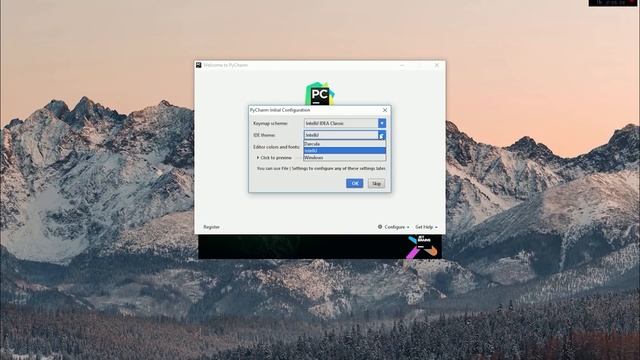The height and width of the screenshot is (360, 640).
Task: Expand the Click to preview section
Action: 274,158
